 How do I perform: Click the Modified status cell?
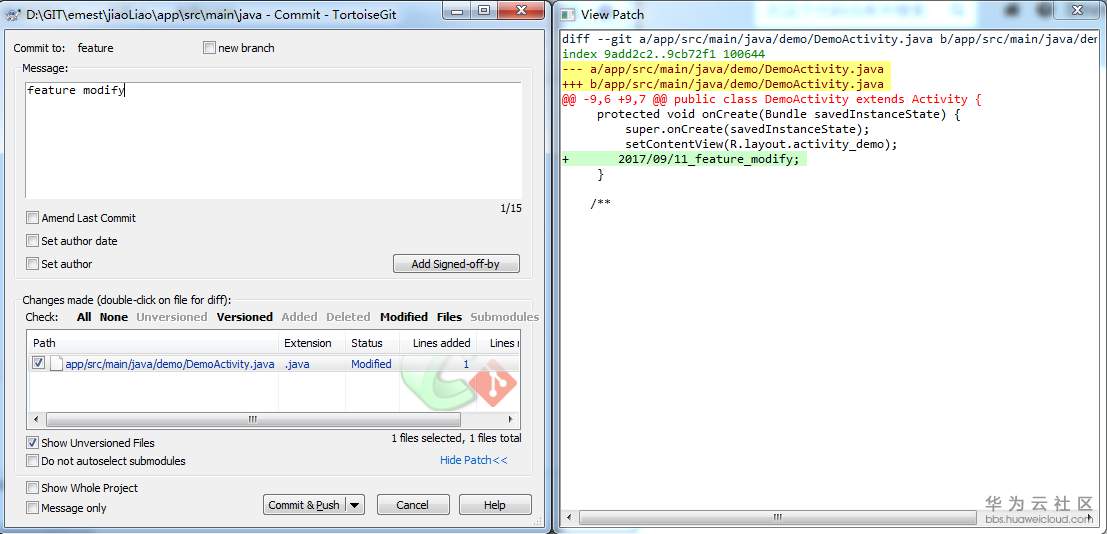pos(371,364)
